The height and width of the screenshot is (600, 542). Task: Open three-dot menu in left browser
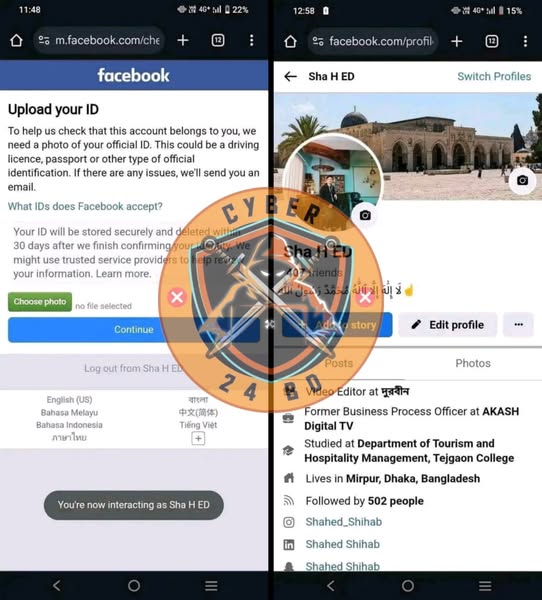click(x=251, y=40)
